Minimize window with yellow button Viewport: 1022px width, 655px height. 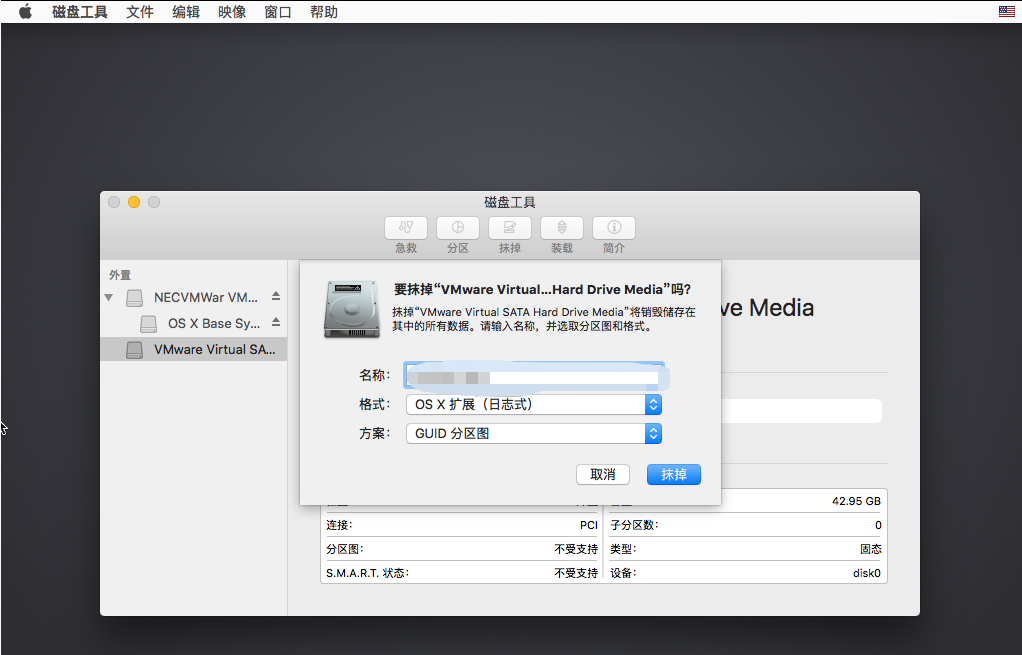point(134,202)
